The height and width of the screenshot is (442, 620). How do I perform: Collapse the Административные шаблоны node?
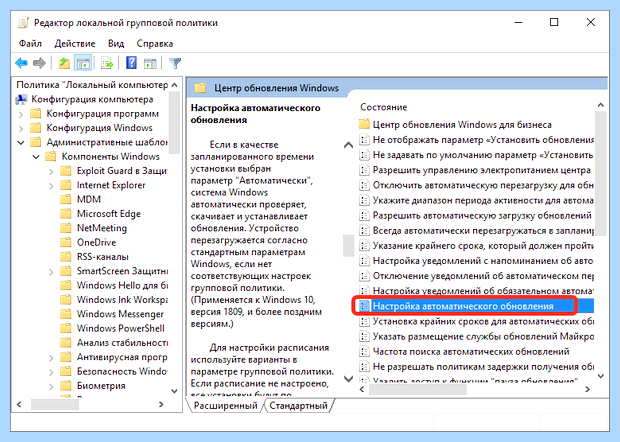21,142
